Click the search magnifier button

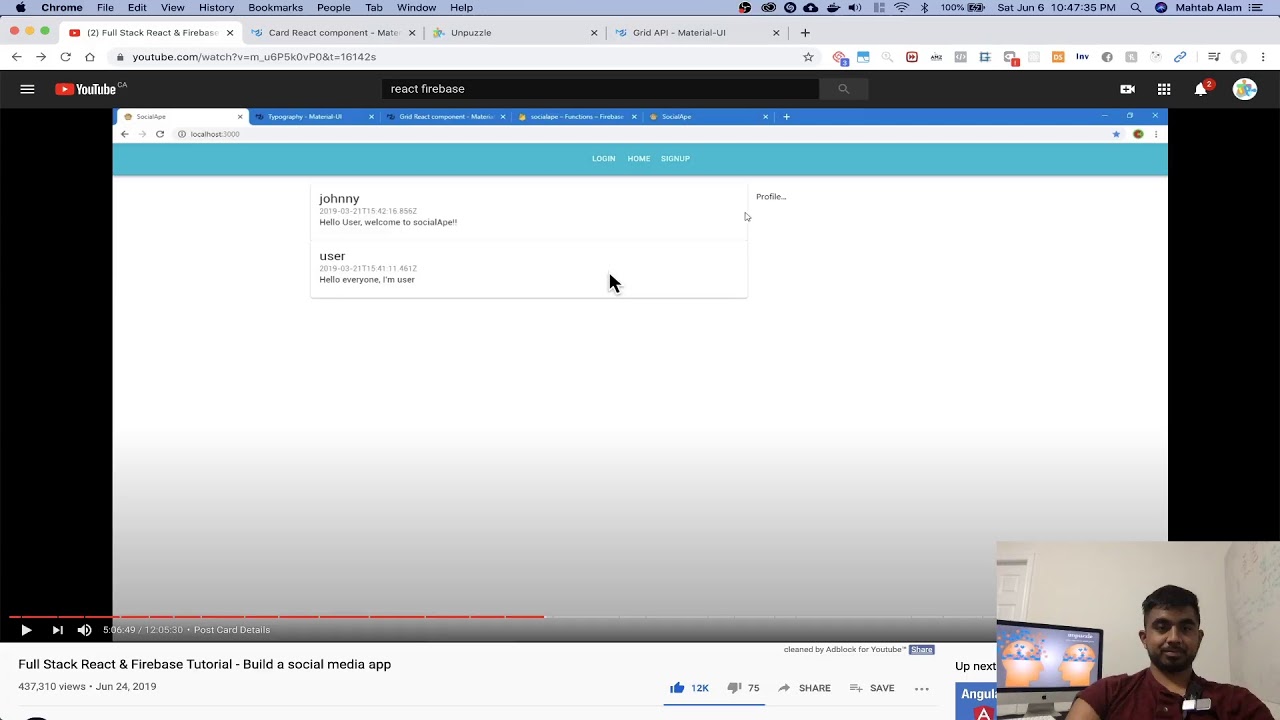843,89
